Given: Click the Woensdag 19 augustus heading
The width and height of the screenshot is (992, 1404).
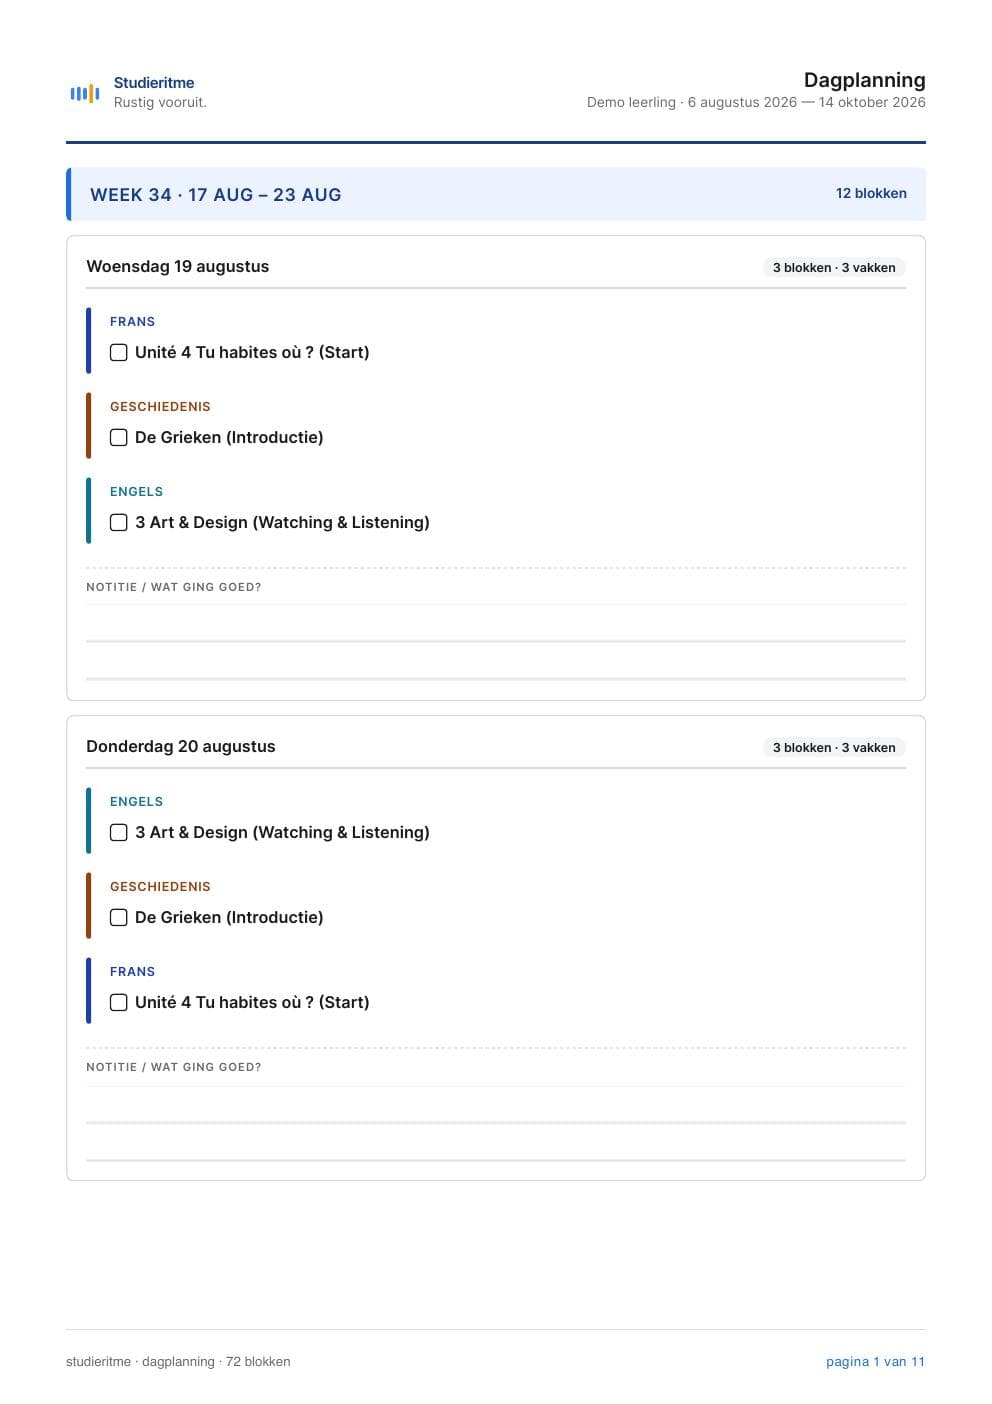Looking at the screenshot, I should click(x=178, y=266).
